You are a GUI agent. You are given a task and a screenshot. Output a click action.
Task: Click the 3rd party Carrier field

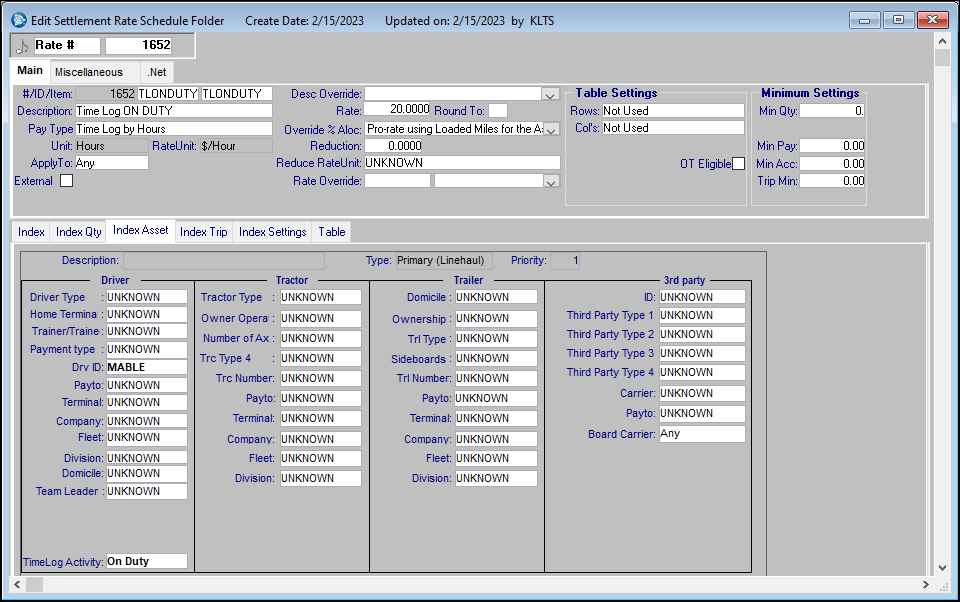[x=702, y=393]
